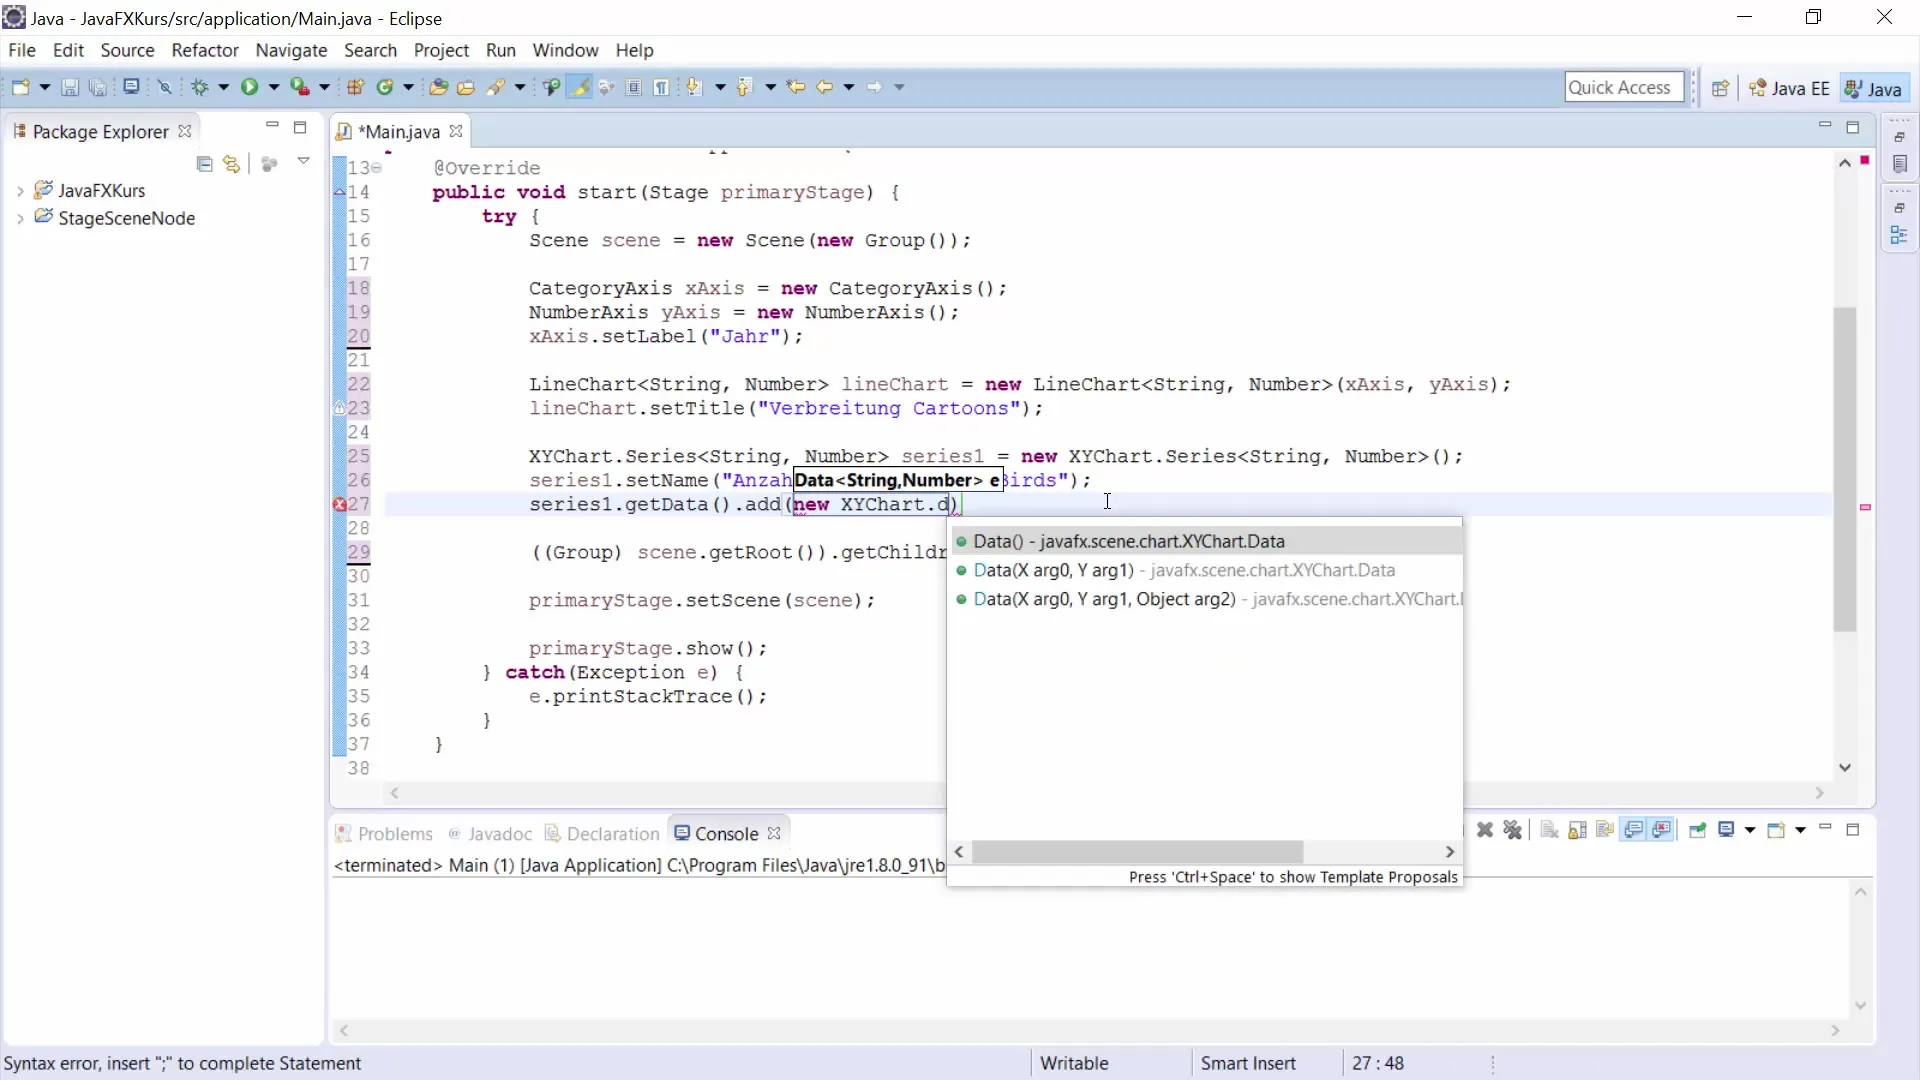Click the New file wizard icon
This screenshot has width=1920, height=1080.
click(x=20, y=87)
